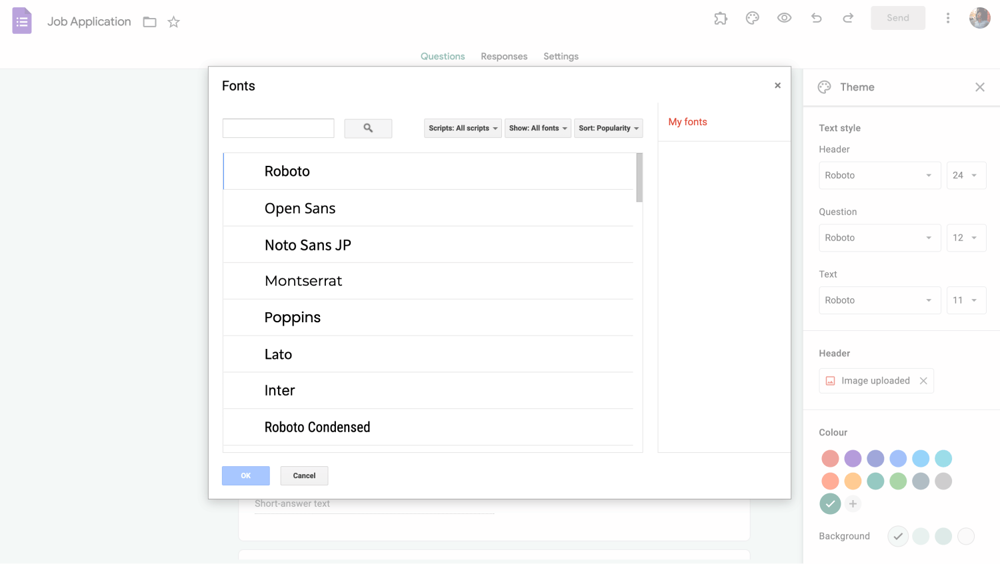The width and height of the screenshot is (1000, 564).
Task: Select the Lato font
Action: point(428,354)
